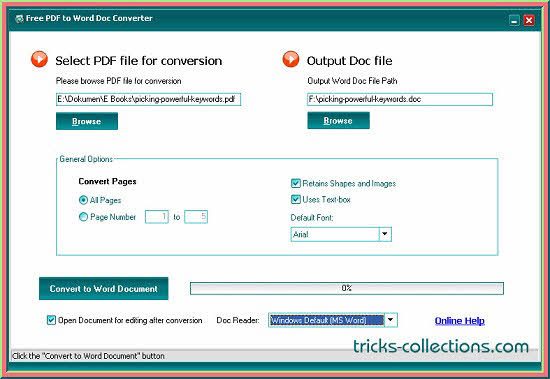
Task: Select the All Pages radio button
Action: 83,200
